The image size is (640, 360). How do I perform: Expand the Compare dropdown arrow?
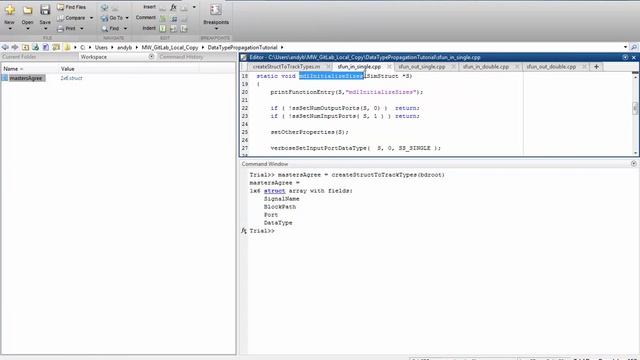click(91, 18)
